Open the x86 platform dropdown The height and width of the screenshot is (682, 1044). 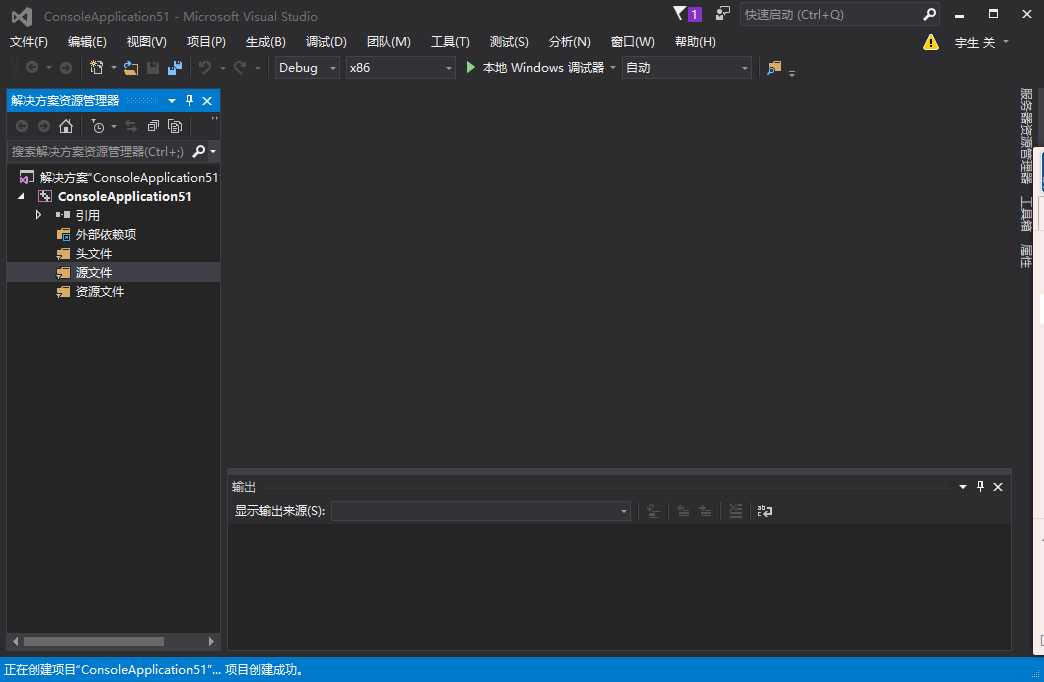click(x=400, y=67)
